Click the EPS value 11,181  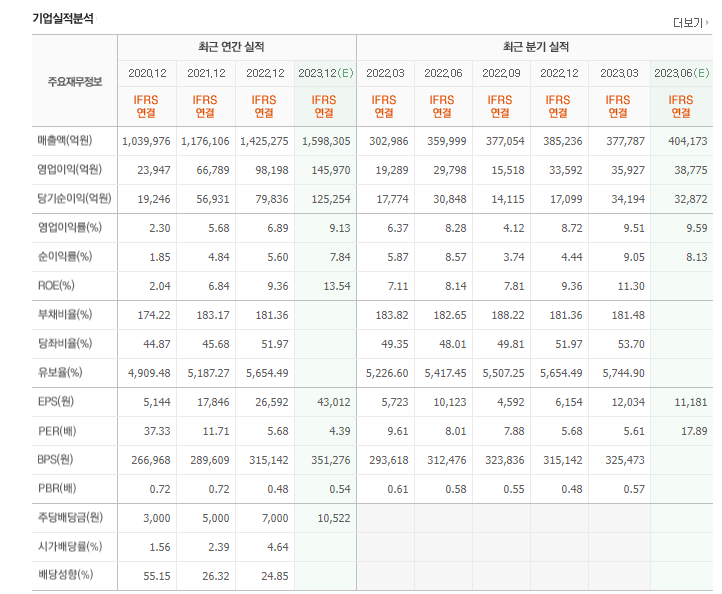point(691,402)
